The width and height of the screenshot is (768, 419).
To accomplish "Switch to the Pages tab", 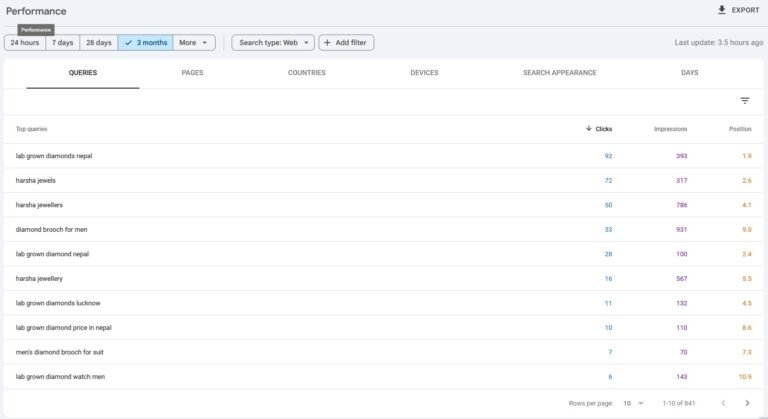I will 192,73.
